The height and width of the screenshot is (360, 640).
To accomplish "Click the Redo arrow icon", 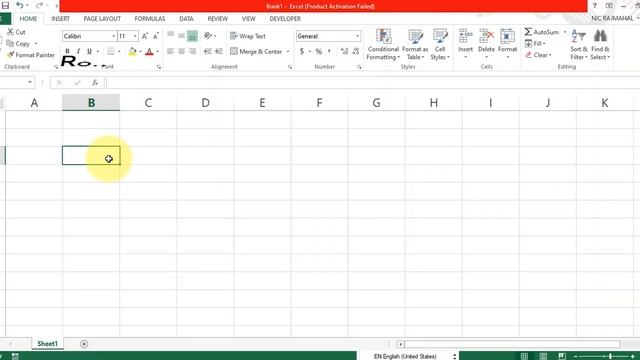I will 39,6.
